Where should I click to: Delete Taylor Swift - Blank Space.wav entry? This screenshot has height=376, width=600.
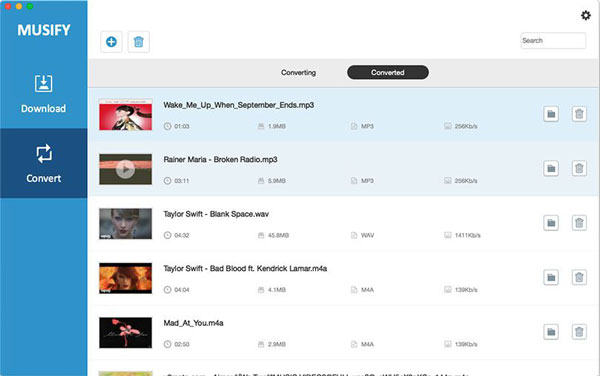tap(579, 223)
